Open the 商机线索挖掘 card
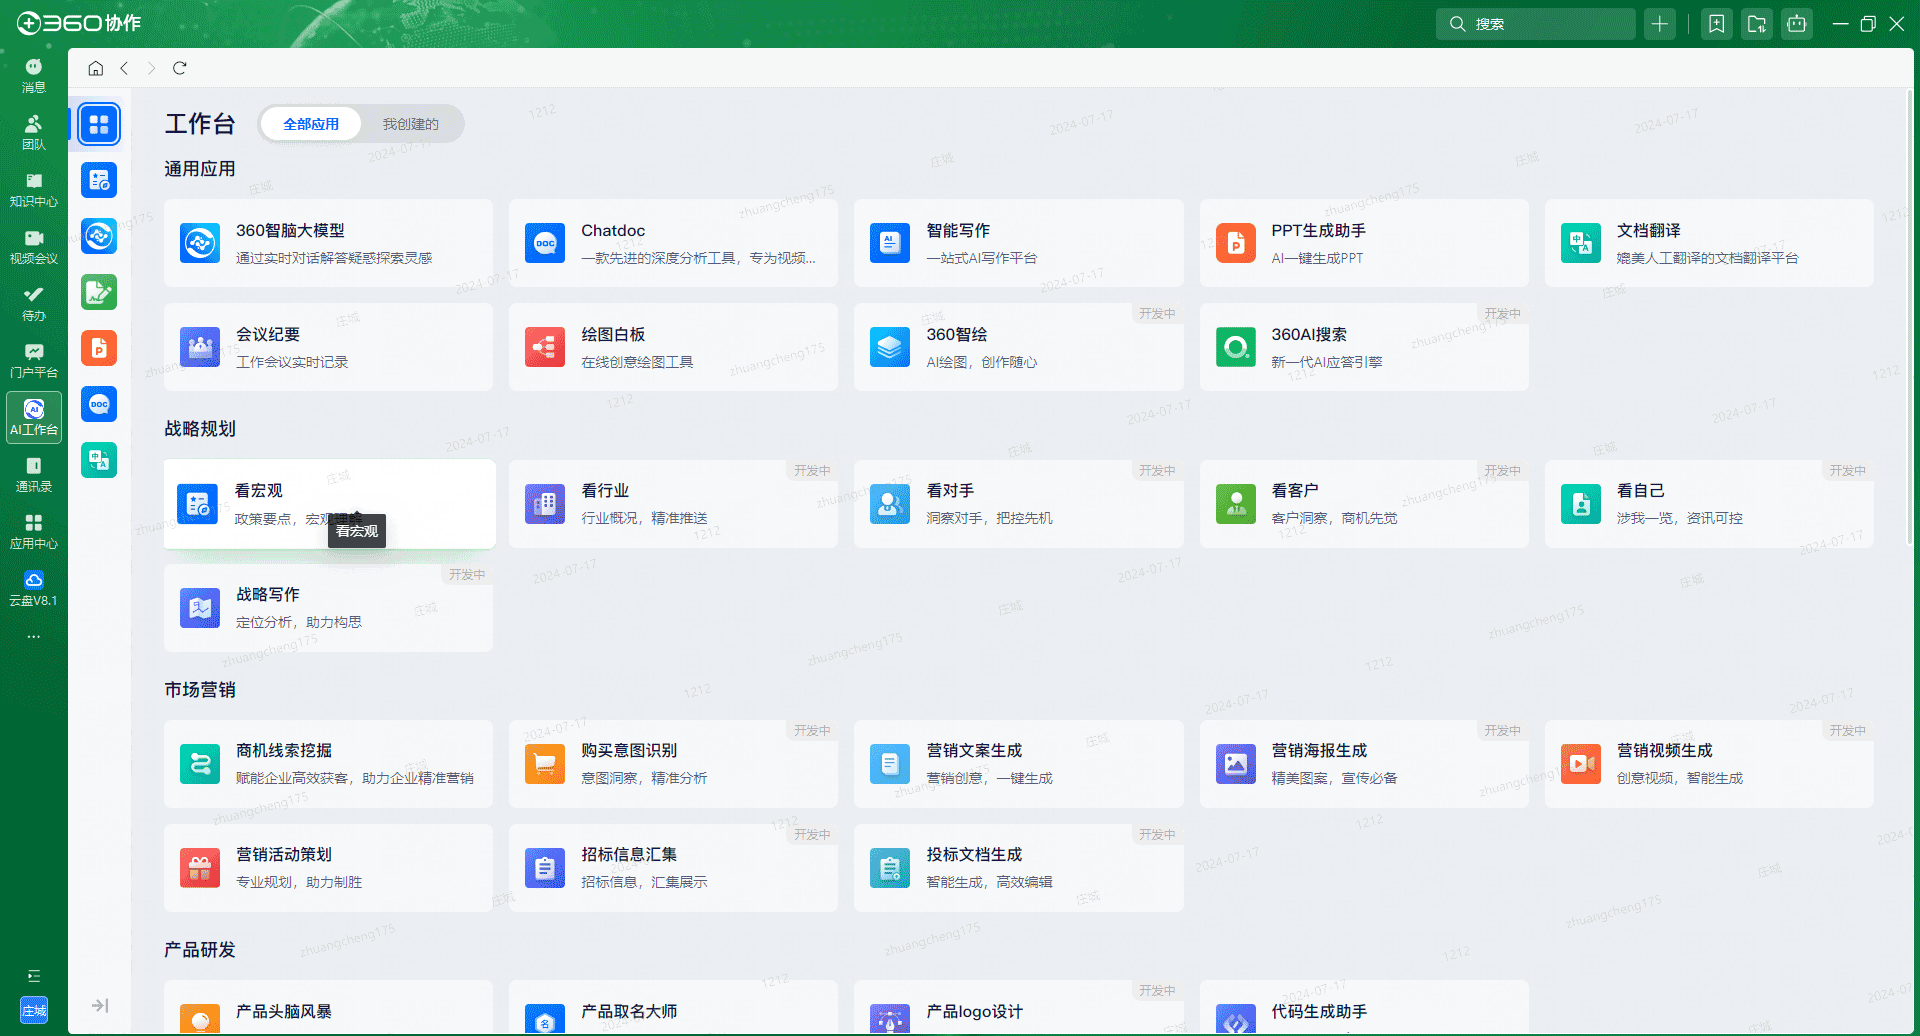Screen dimensions: 1920x1036 click(328, 764)
